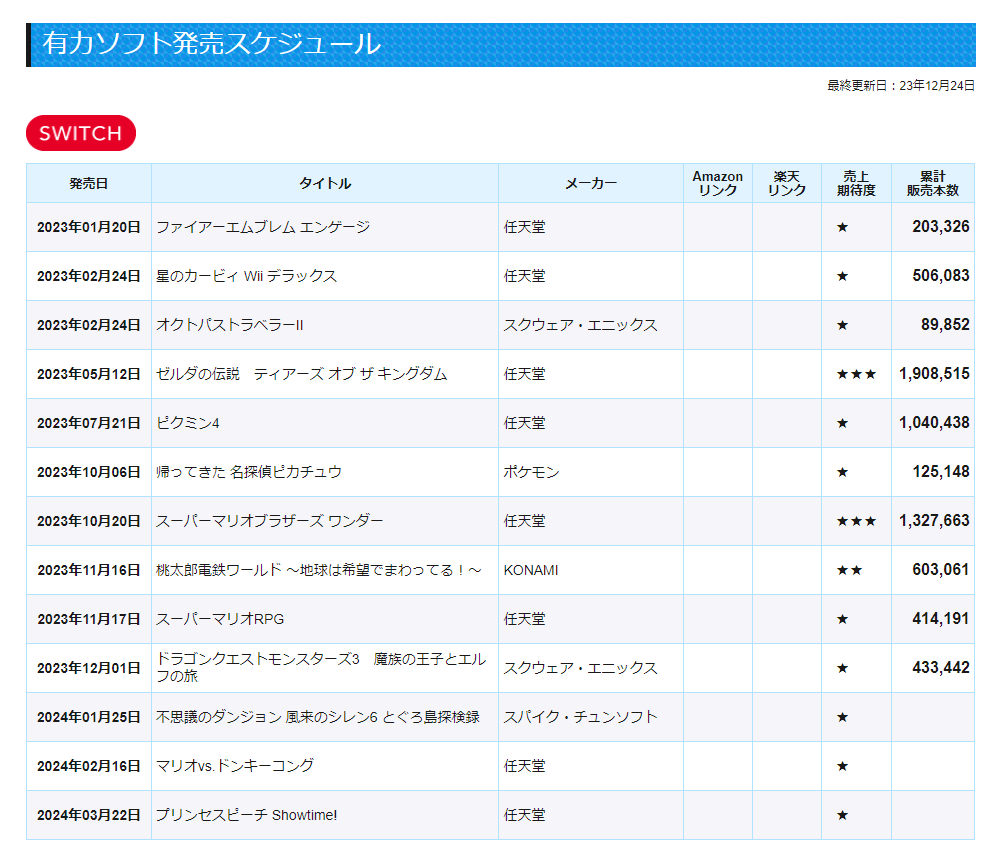
Task: Click the 発売日 column header
Action: click(89, 183)
